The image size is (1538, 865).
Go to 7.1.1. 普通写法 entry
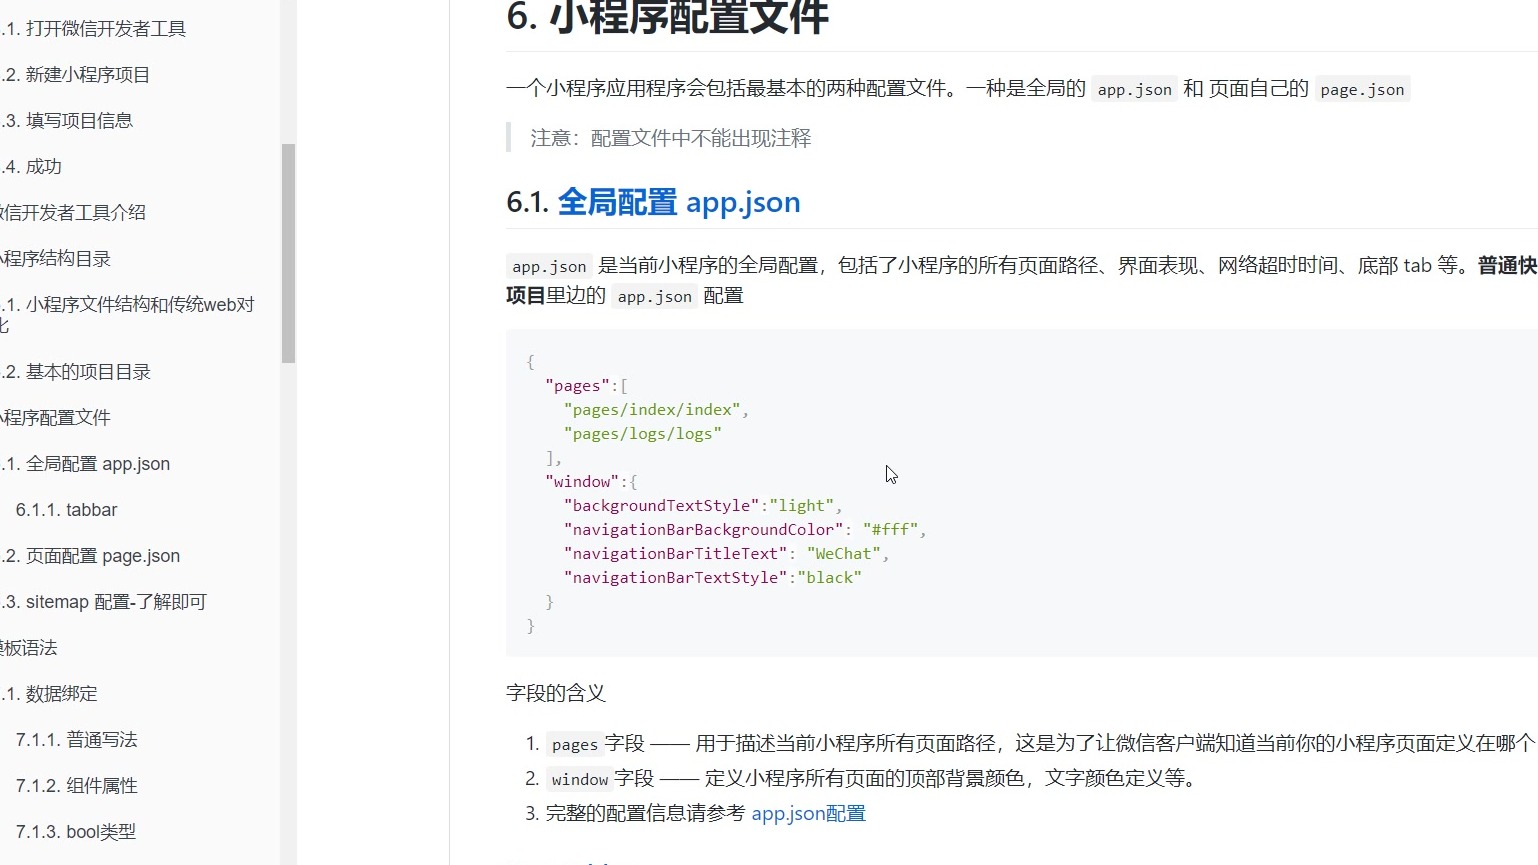tap(76, 740)
